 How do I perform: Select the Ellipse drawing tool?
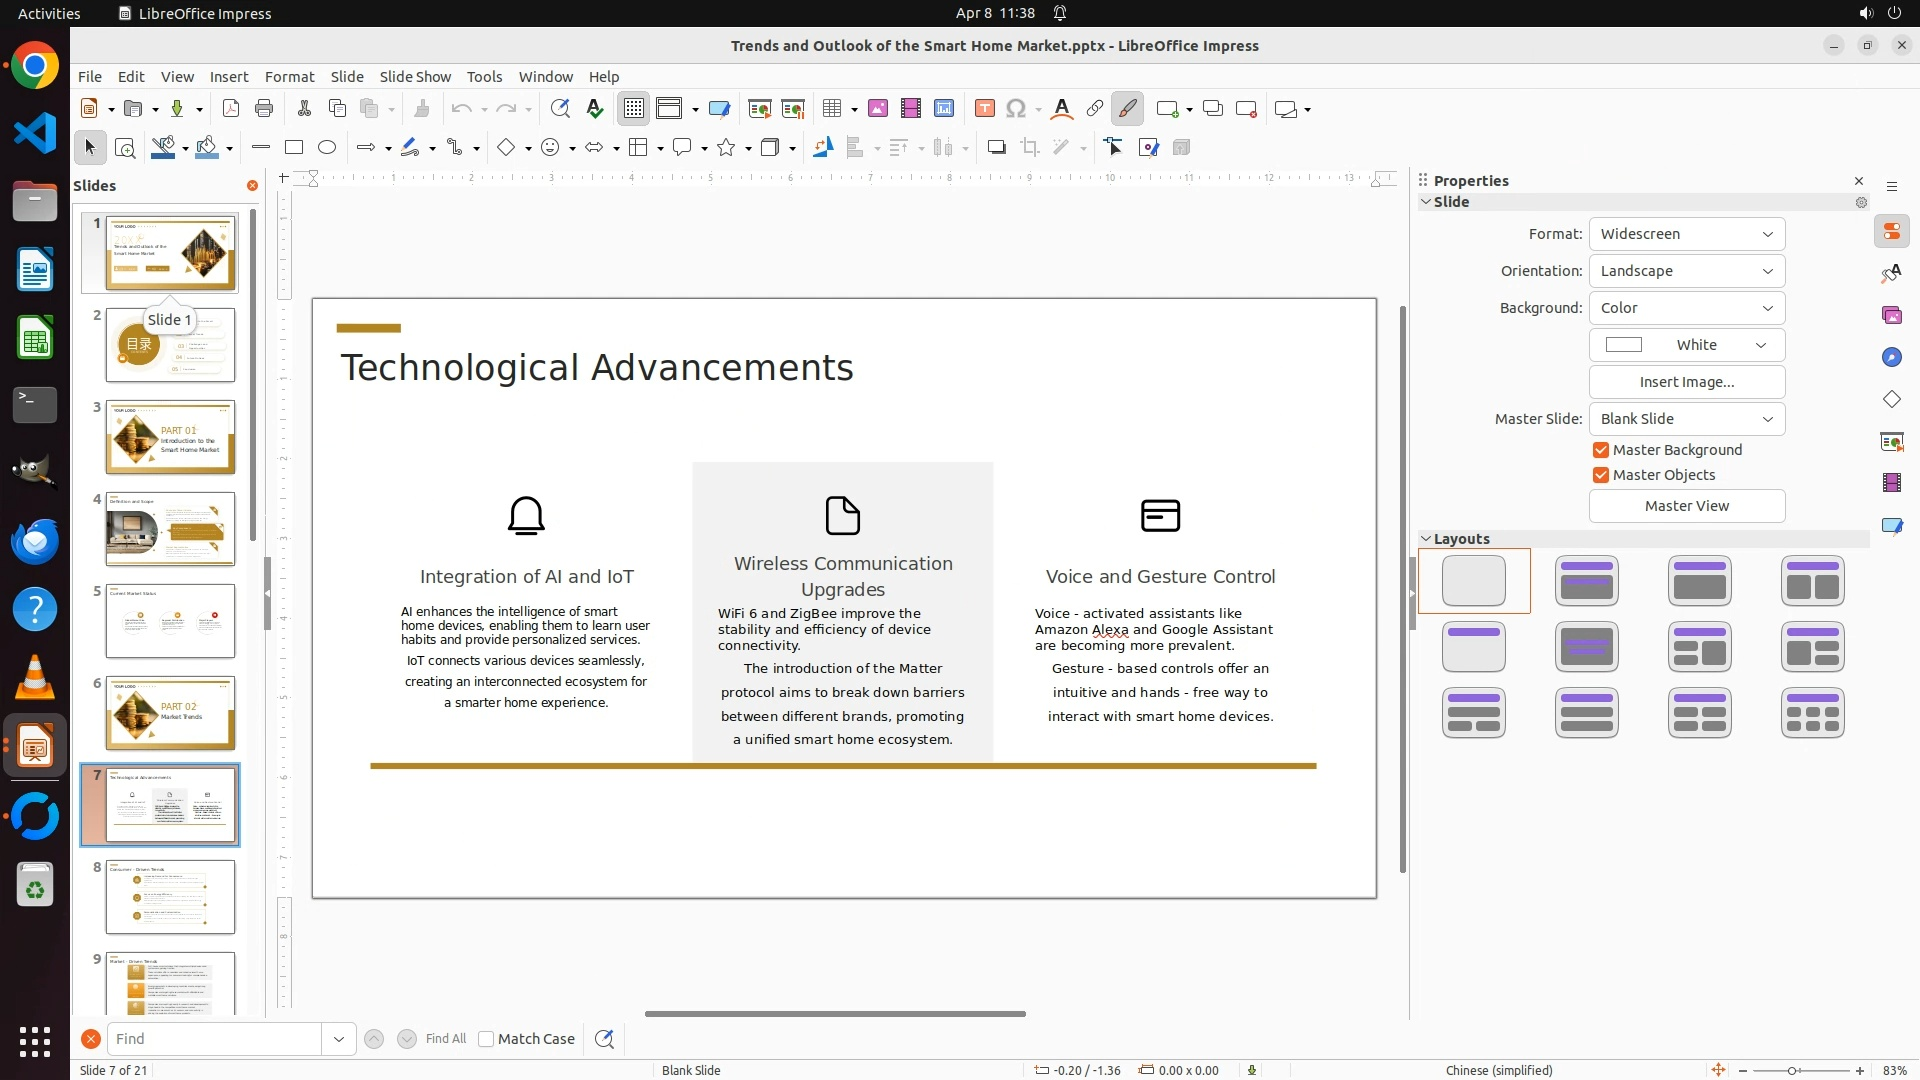(x=327, y=148)
